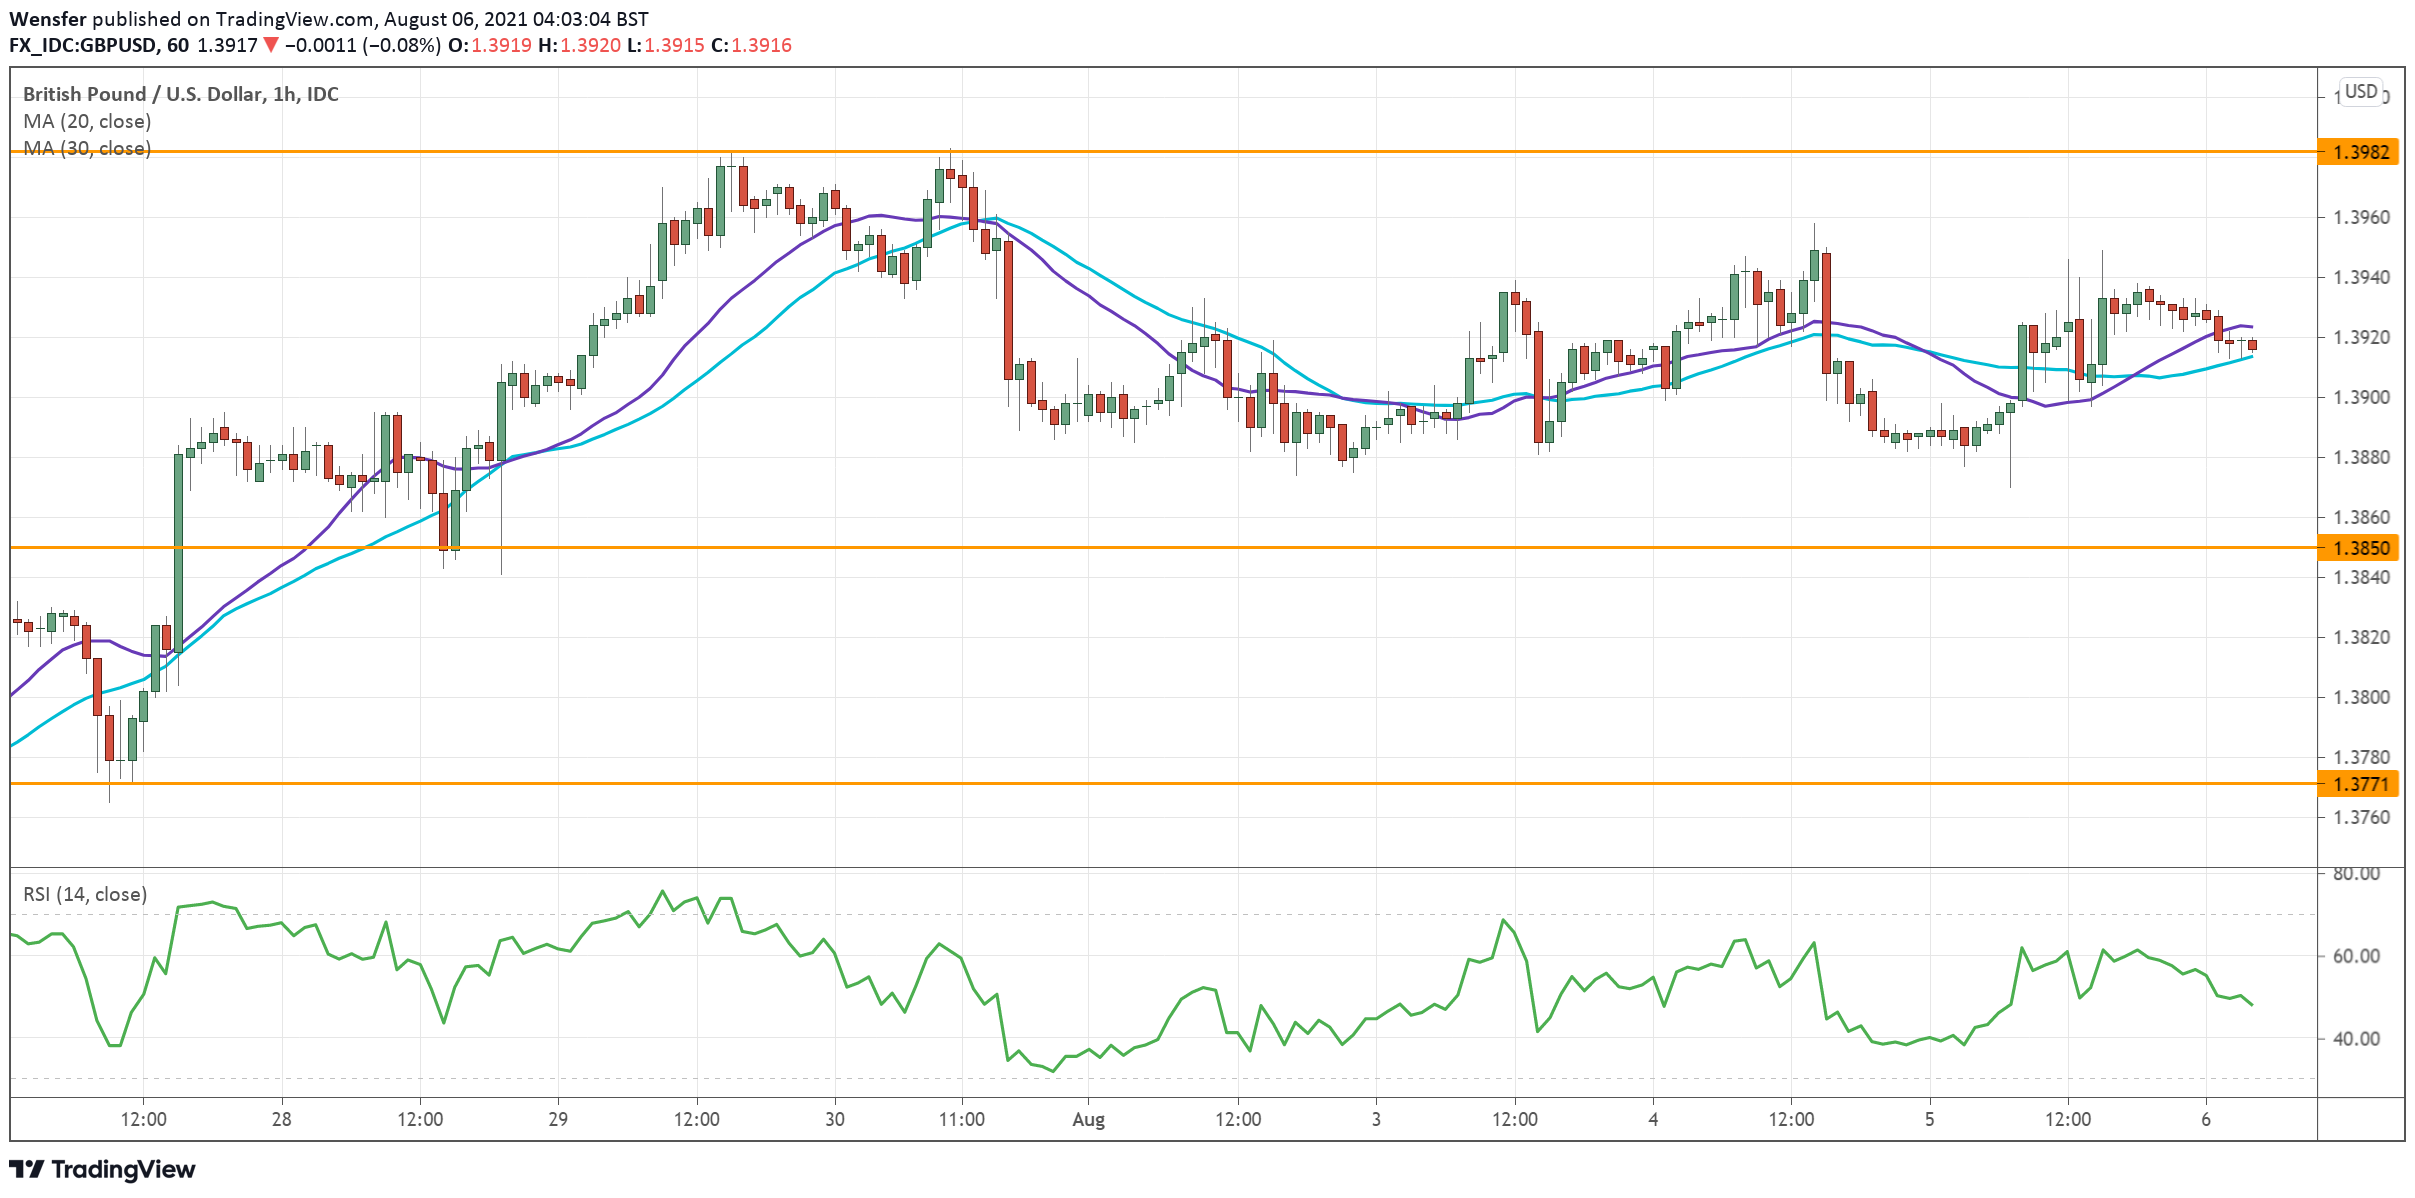Click the FX_IDC:GBPUSD symbol text
The image size is (2415, 1198).
[x=83, y=45]
